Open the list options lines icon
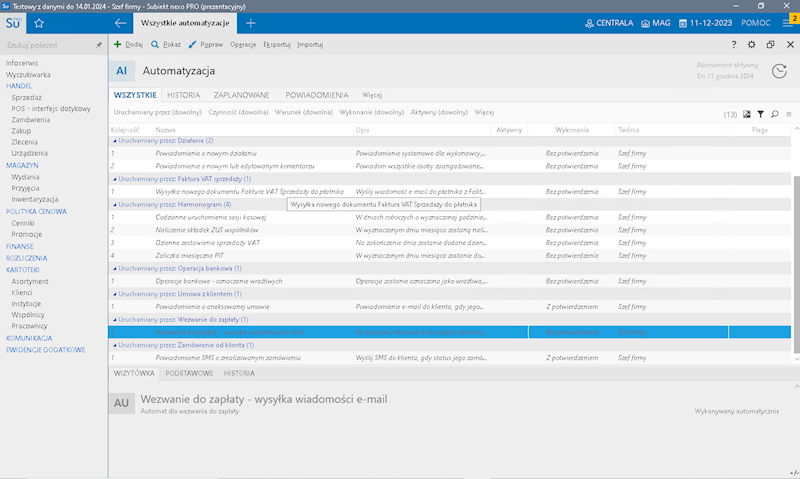 [x=789, y=114]
